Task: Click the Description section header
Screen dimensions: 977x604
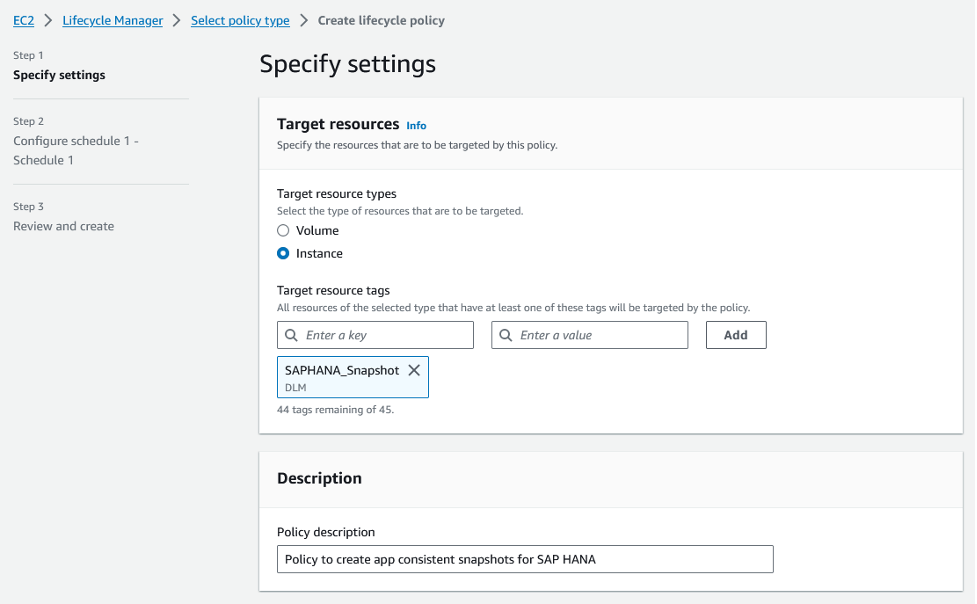Action: 320,478
